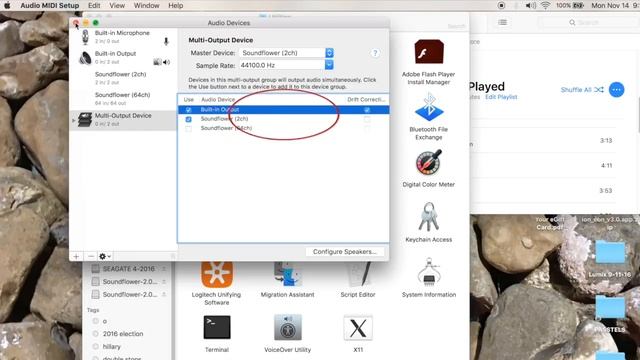Image resolution: width=640 pixels, height=360 pixels.
Task: Click microphone input indicator next to Built-in Microphone
Action: [166, 42]
